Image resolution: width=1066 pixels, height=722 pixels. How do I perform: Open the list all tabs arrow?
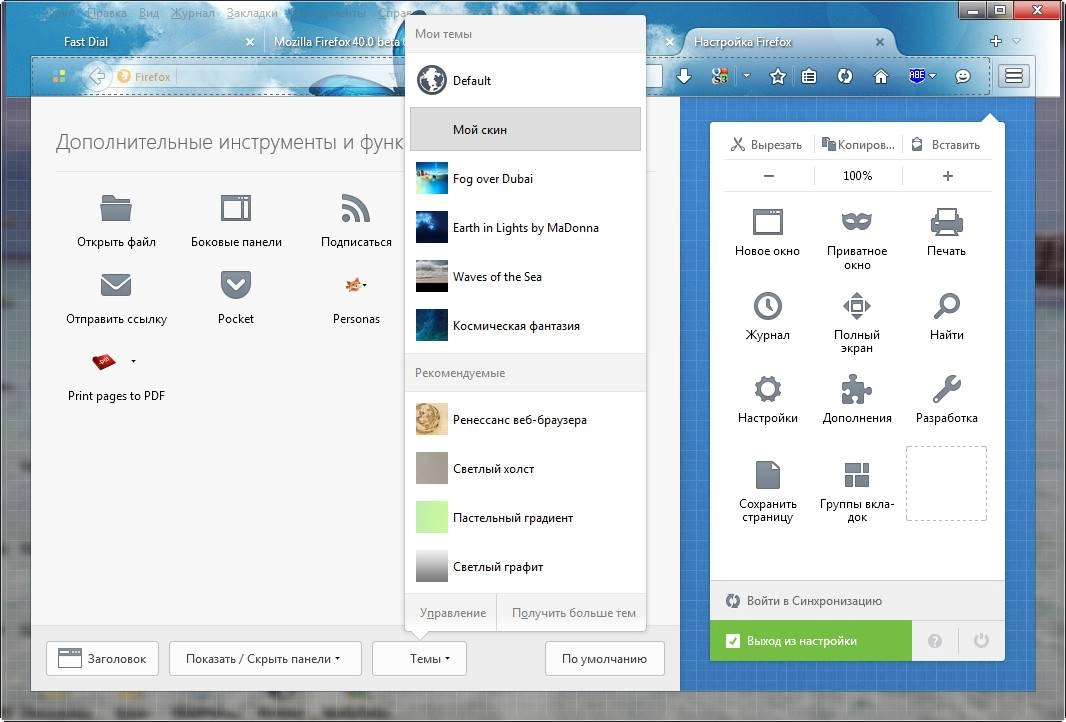pyautogui.click(x=1017, y=41)
